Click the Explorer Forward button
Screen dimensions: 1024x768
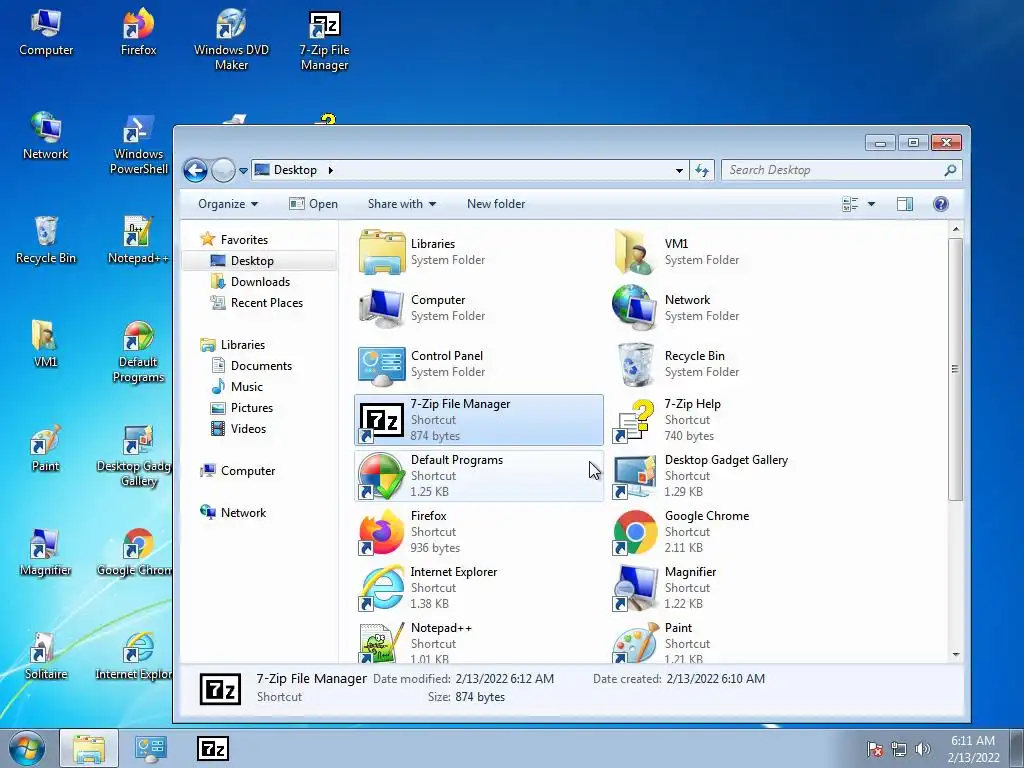coord(223,170)
